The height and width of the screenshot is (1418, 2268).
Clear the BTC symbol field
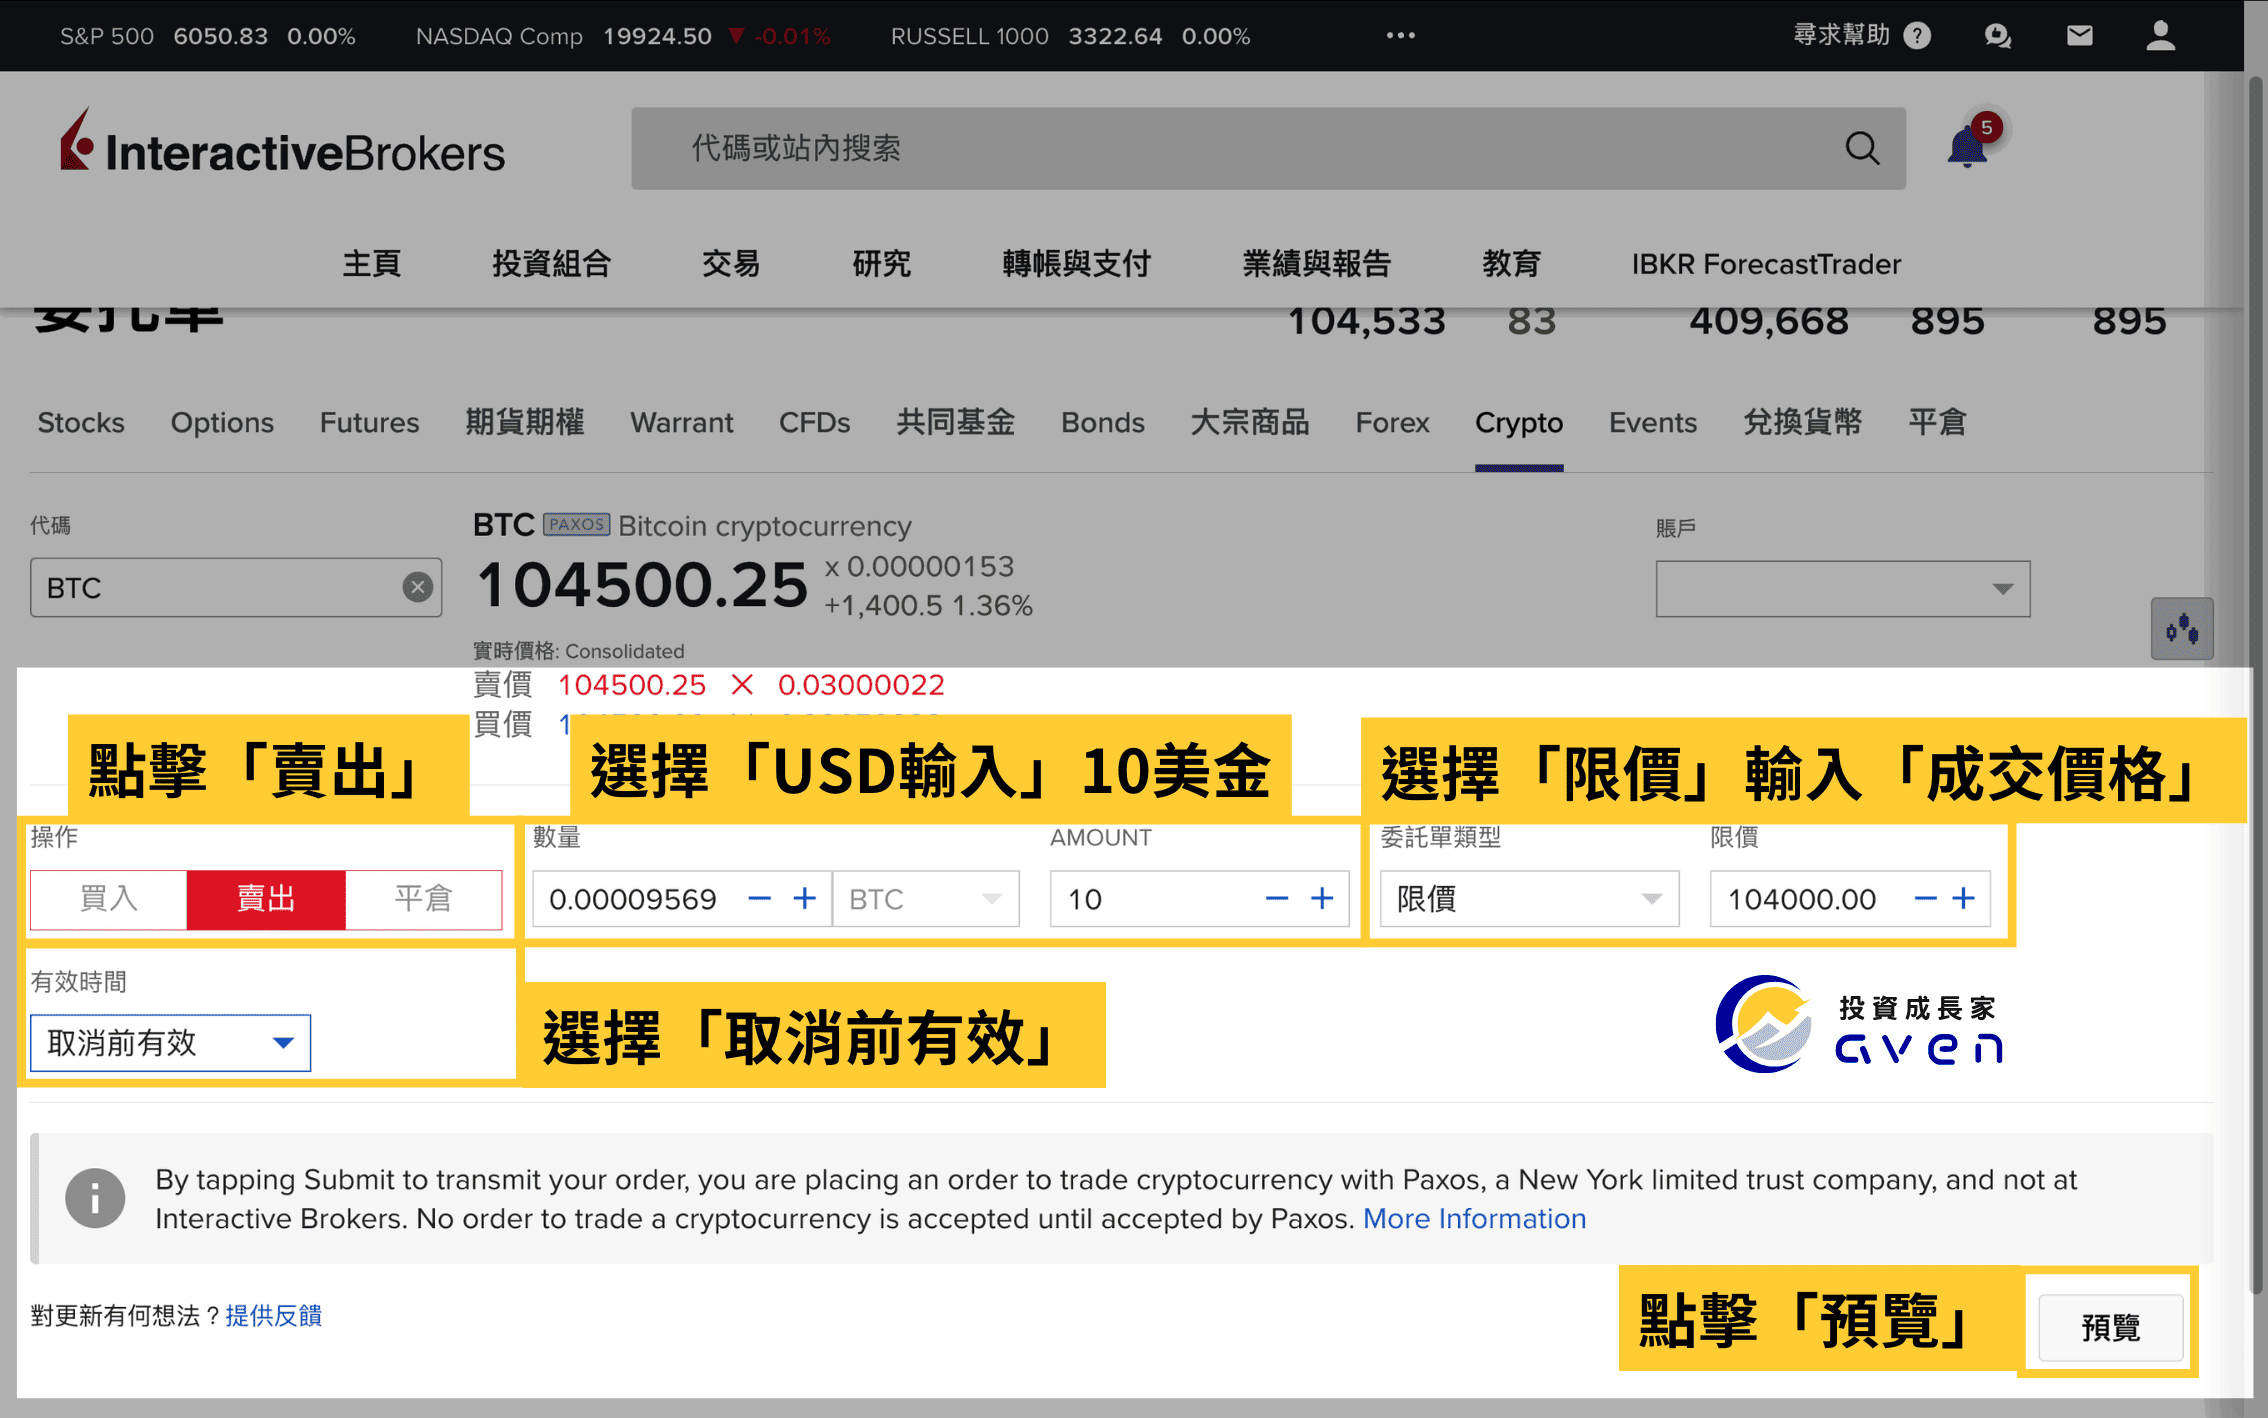(417, 587)
